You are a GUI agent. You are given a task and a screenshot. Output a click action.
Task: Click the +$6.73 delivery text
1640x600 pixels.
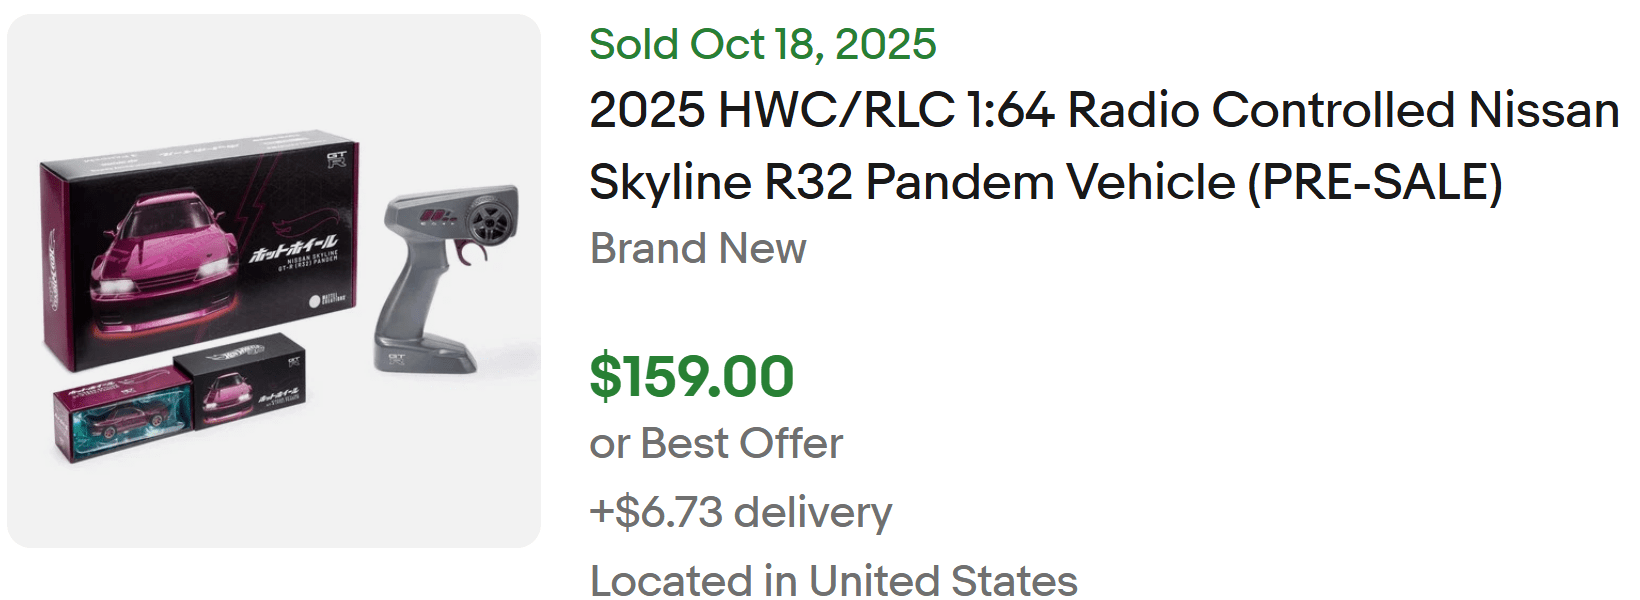tap(740, 512)
